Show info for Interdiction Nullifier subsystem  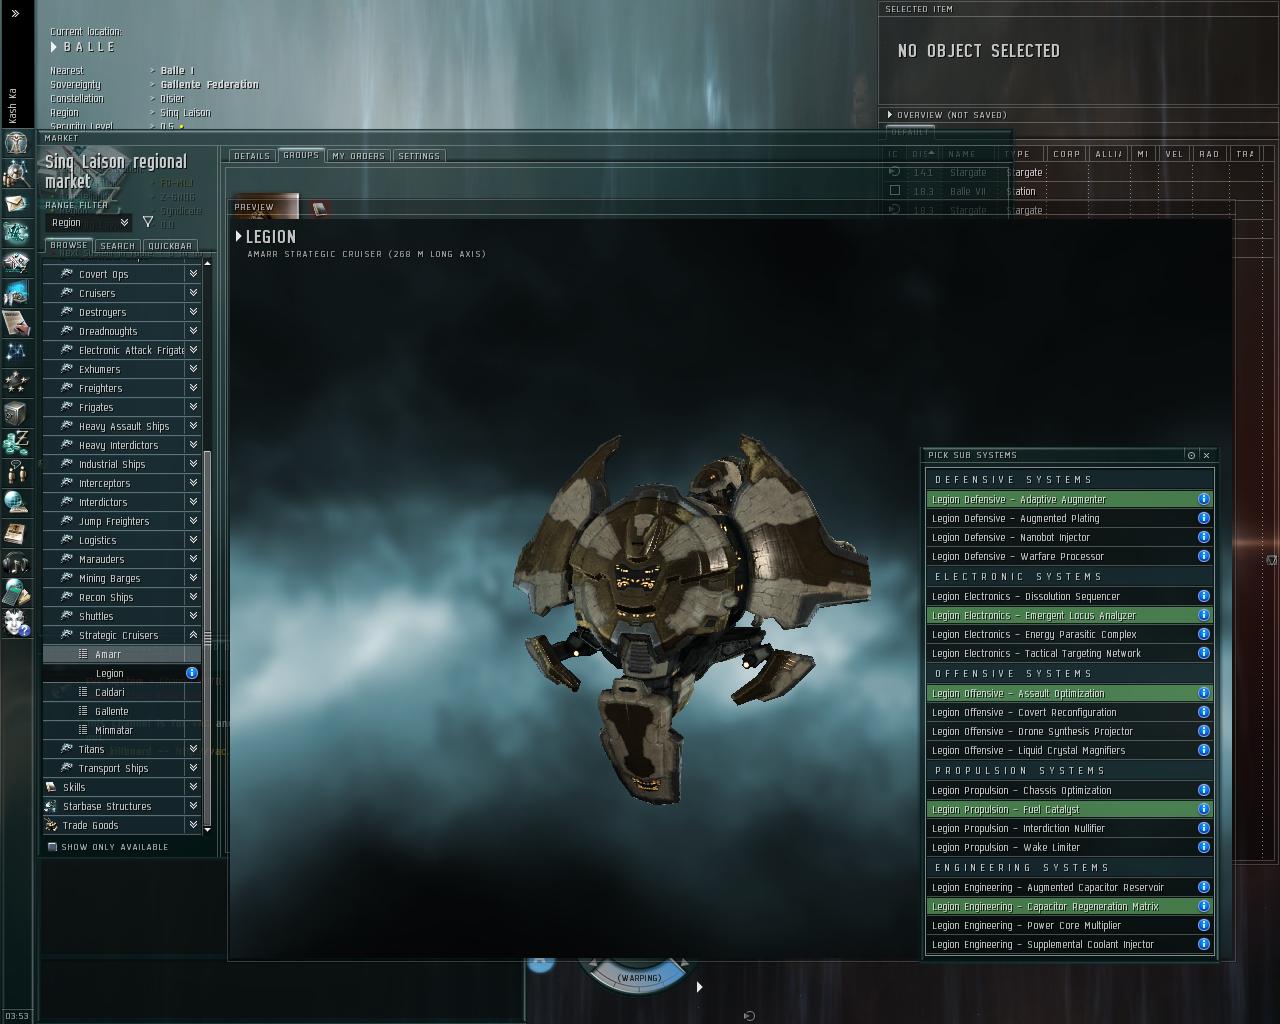point(1204,828)
